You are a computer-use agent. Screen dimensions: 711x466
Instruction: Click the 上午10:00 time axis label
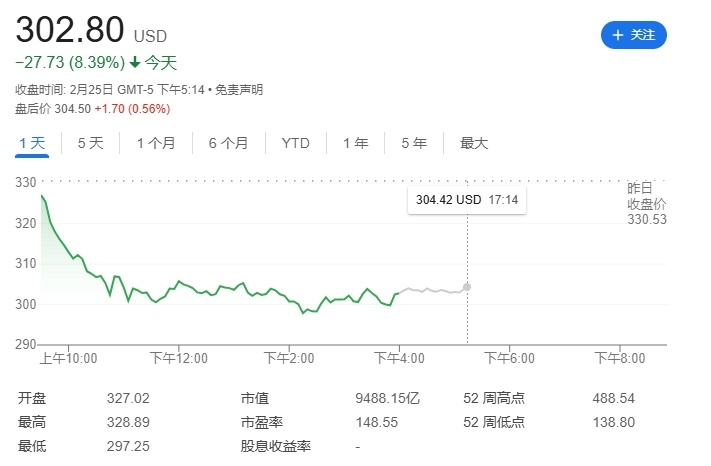click(x=68, y=358)
